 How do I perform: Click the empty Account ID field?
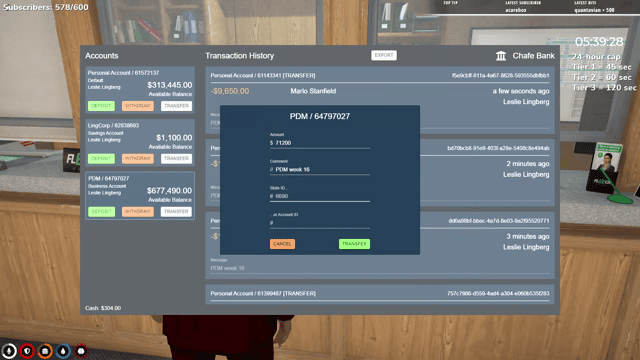(x=320, y=223)
